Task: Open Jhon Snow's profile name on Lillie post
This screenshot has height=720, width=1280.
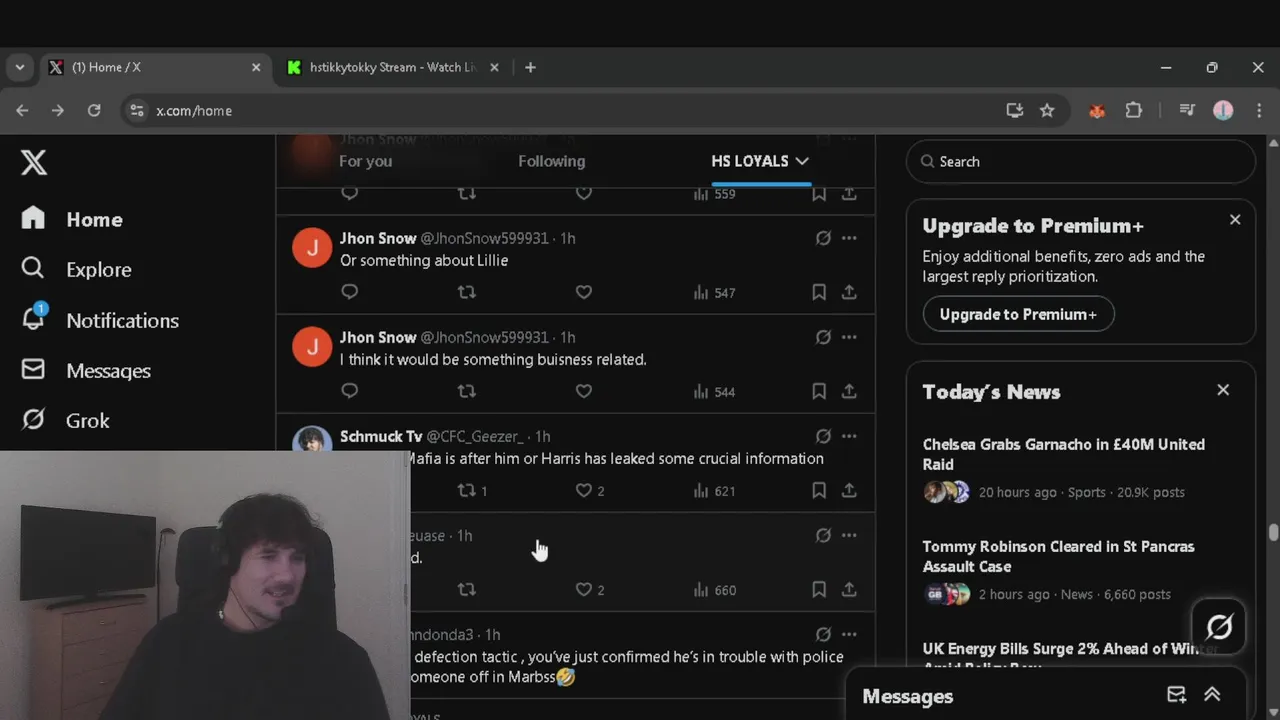Action: (378, 238)
